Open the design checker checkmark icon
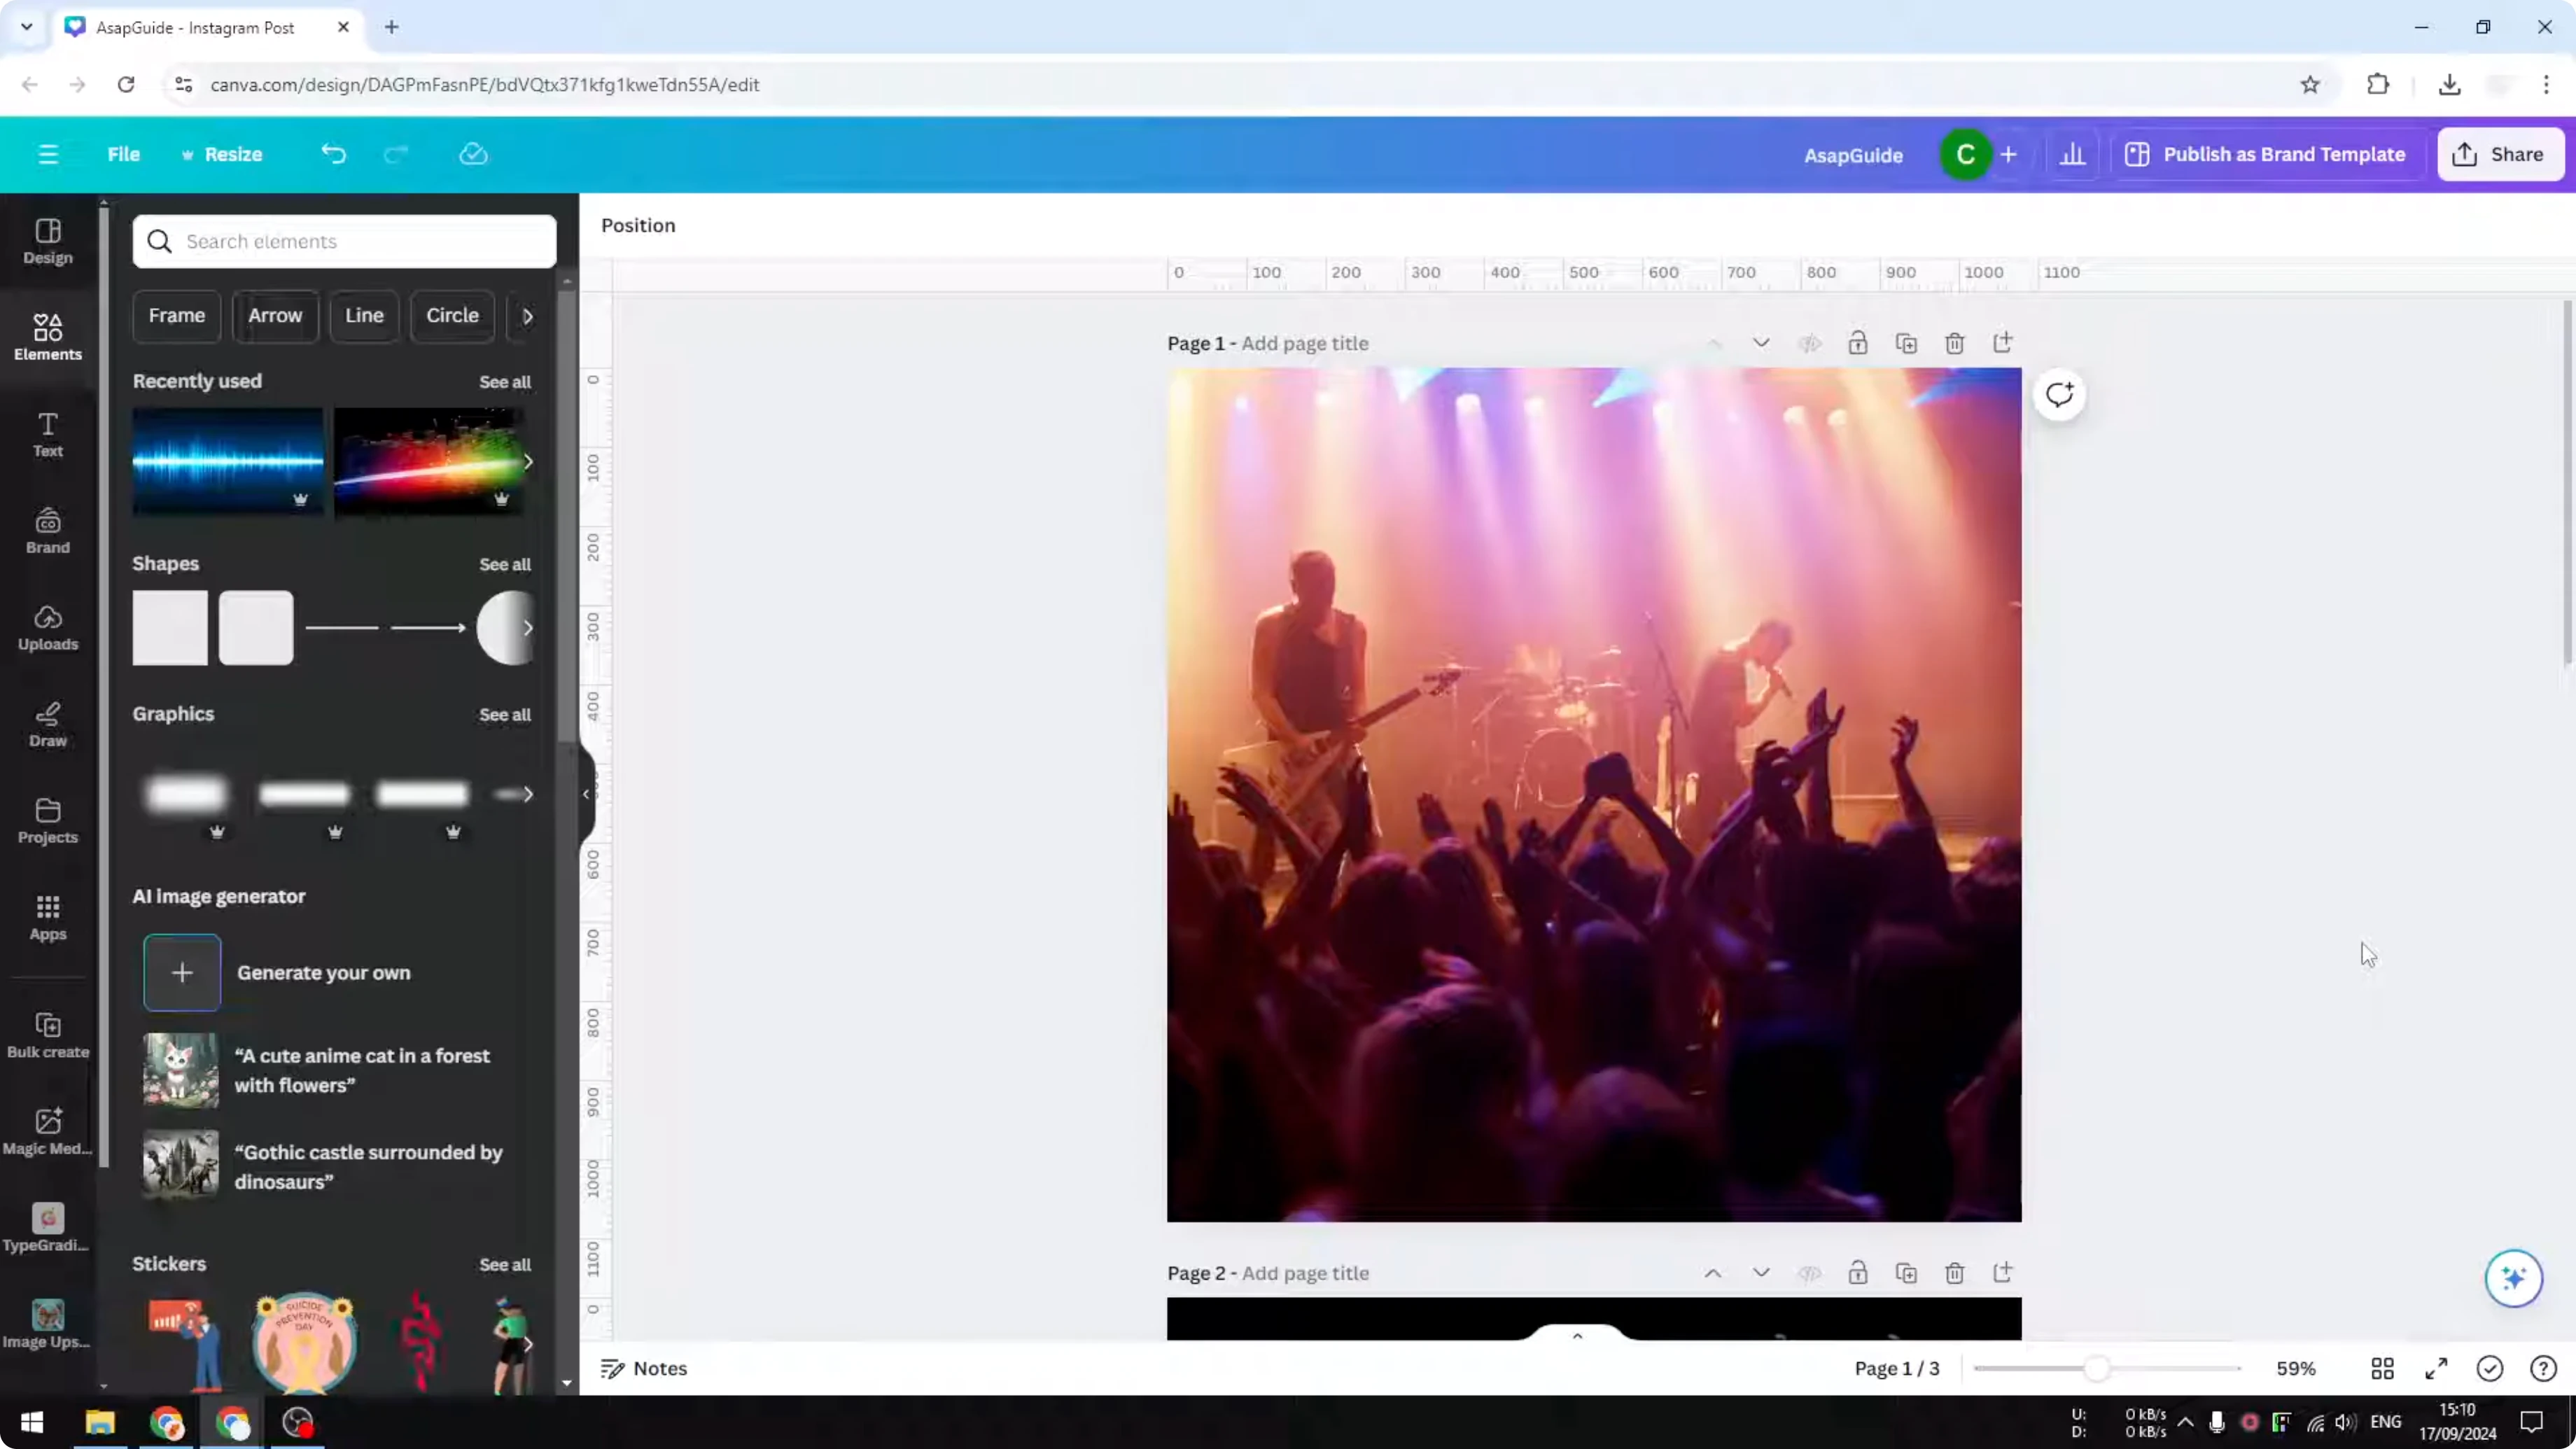This screenshot has width=2576, height=1449. [x=2489, y=1368]
